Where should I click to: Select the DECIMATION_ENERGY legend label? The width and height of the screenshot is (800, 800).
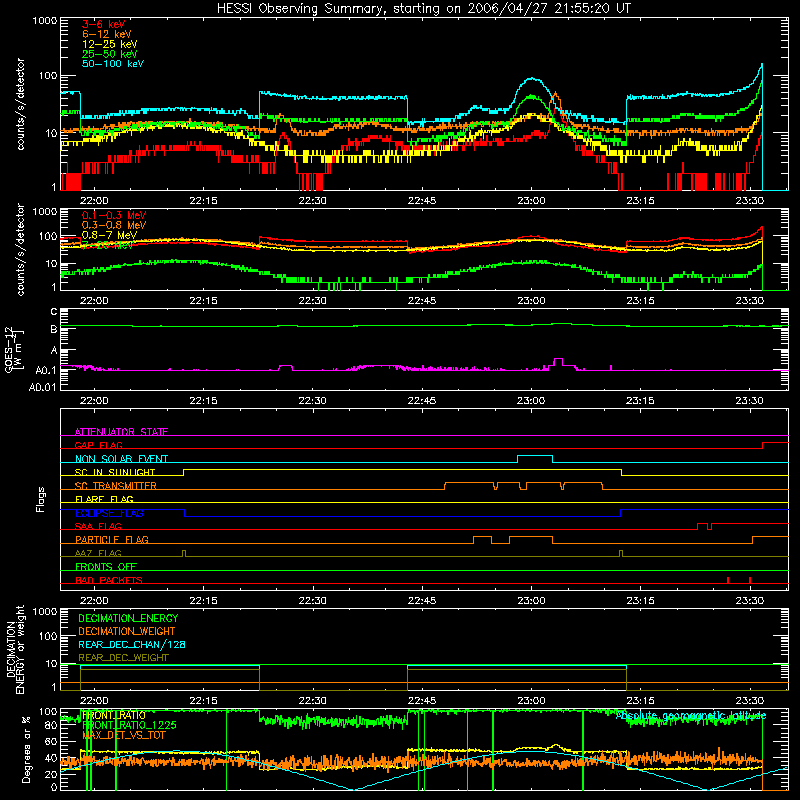128,618
